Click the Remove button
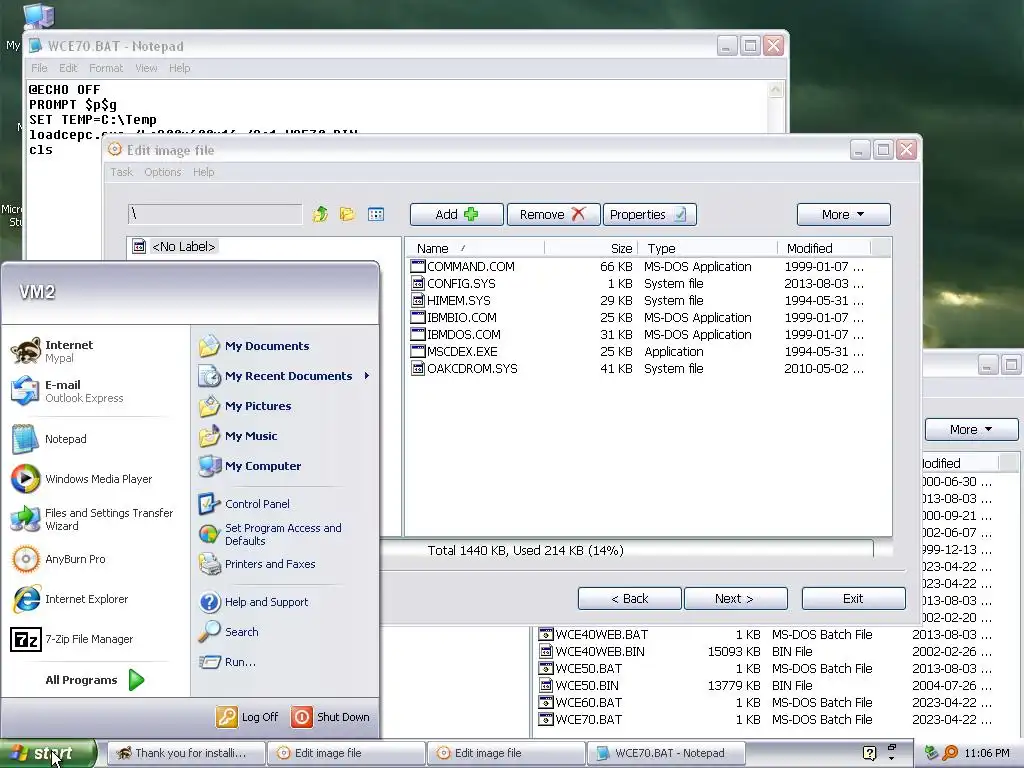 tap(553, 214)
